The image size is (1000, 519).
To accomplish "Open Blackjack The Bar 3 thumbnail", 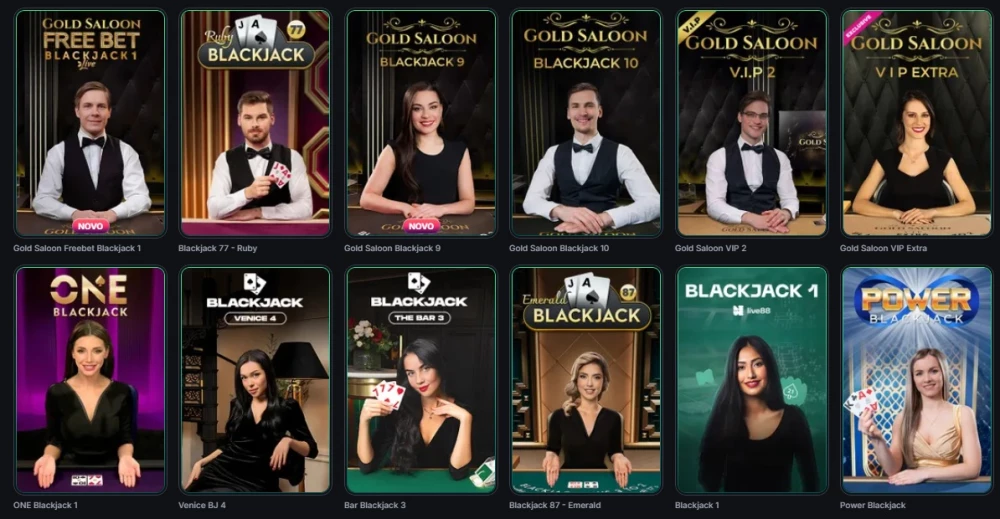I will pyautogui.click(x=421, y=380).
